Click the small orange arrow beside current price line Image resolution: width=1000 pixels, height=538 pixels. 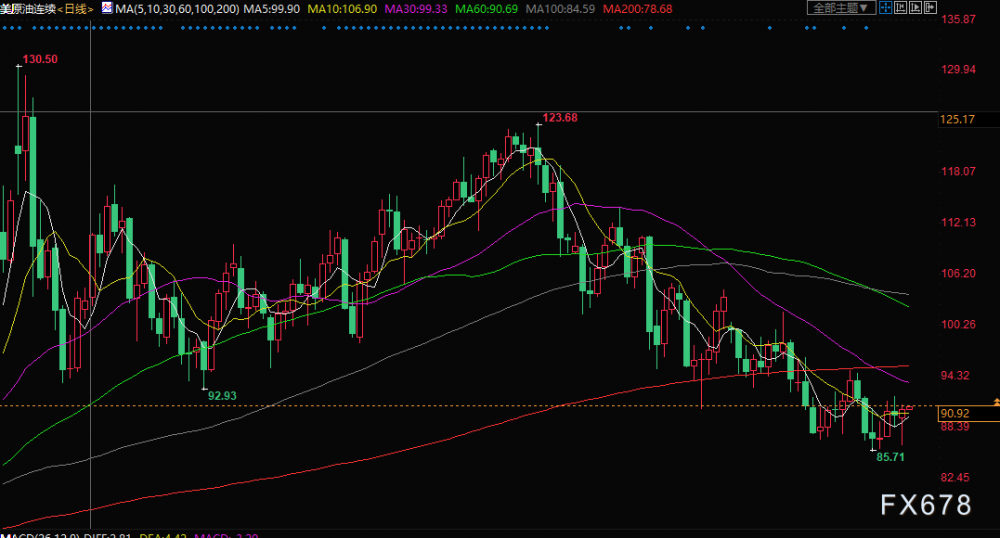996,402
